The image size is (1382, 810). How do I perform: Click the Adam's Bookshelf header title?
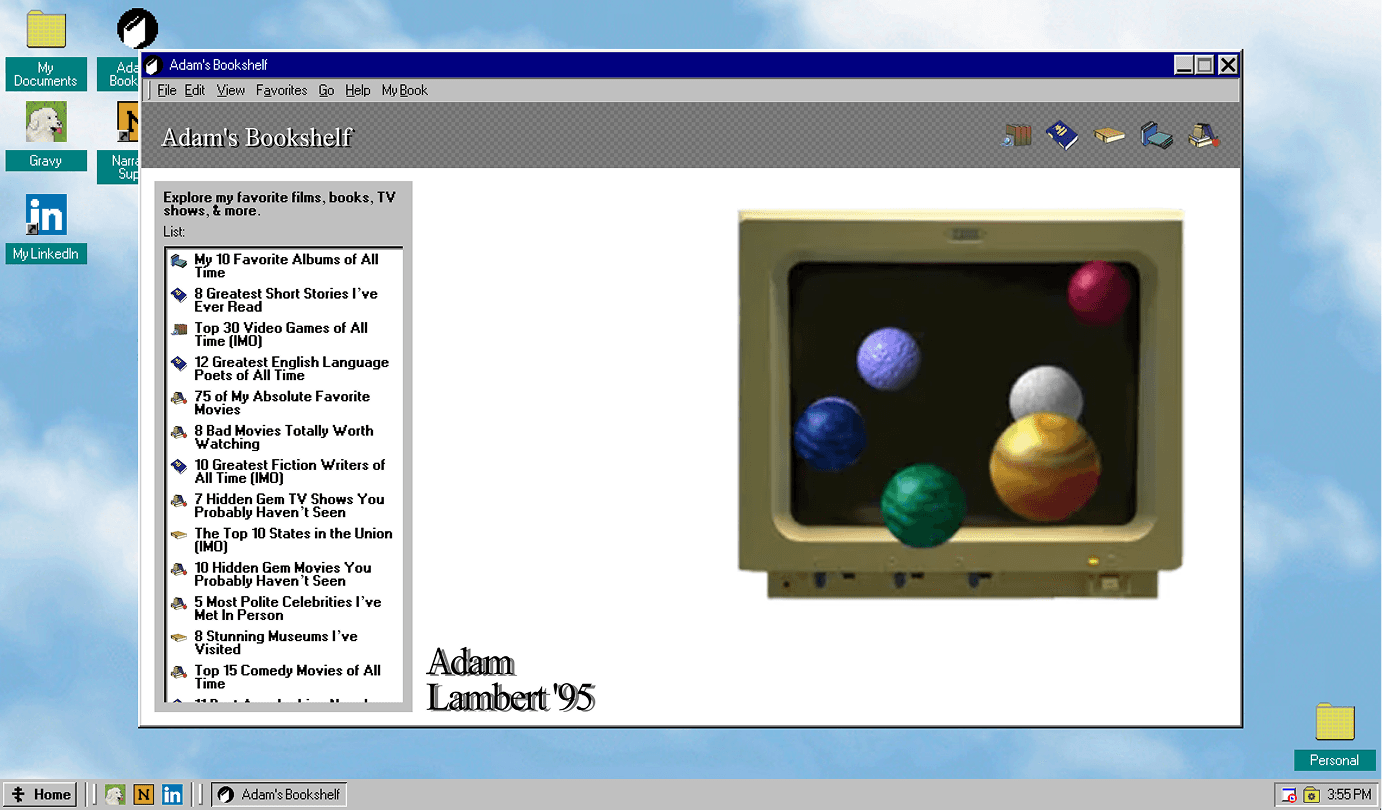click(257, 137)
